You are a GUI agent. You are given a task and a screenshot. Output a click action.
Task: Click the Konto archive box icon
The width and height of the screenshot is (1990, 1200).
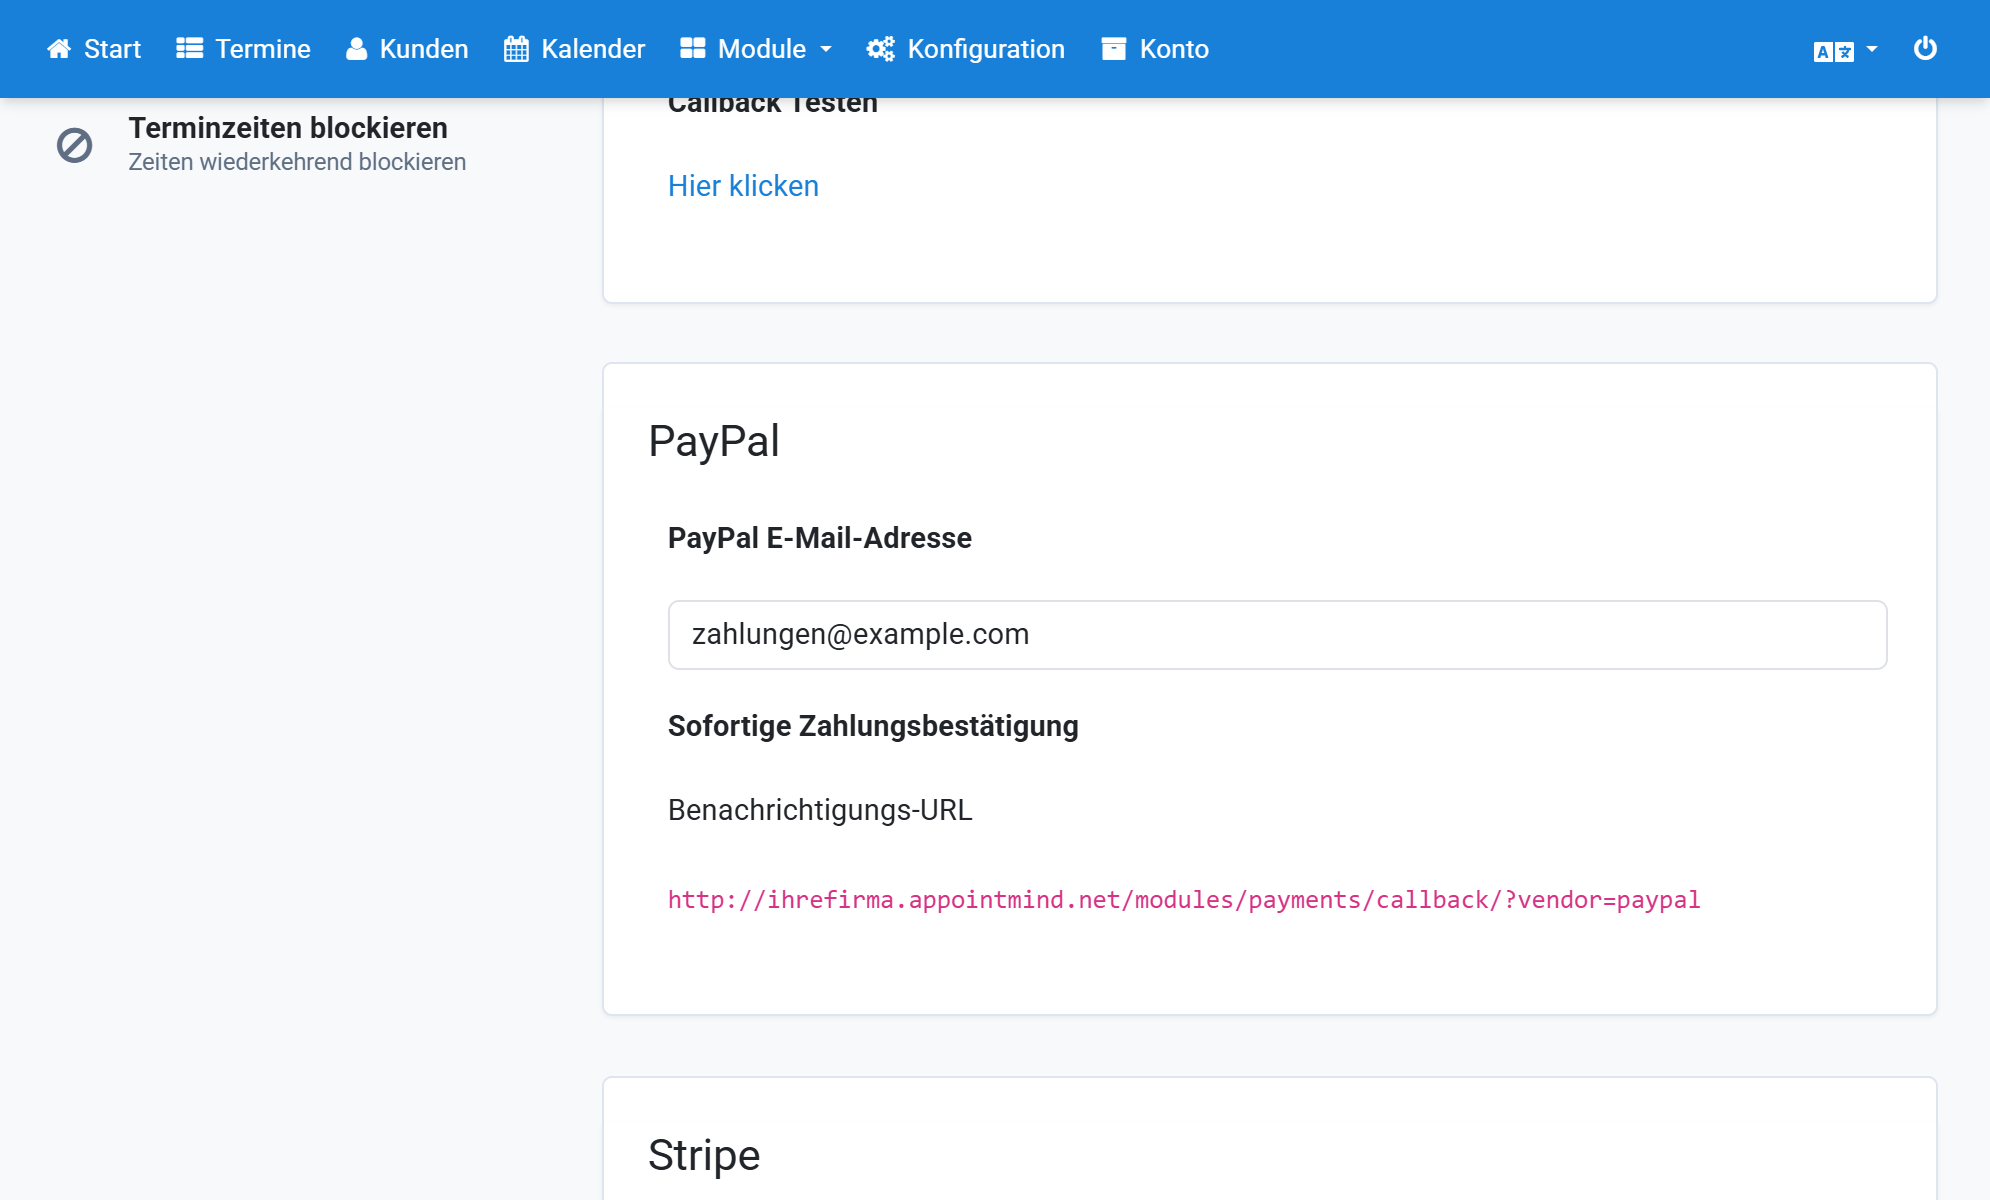1114,49
